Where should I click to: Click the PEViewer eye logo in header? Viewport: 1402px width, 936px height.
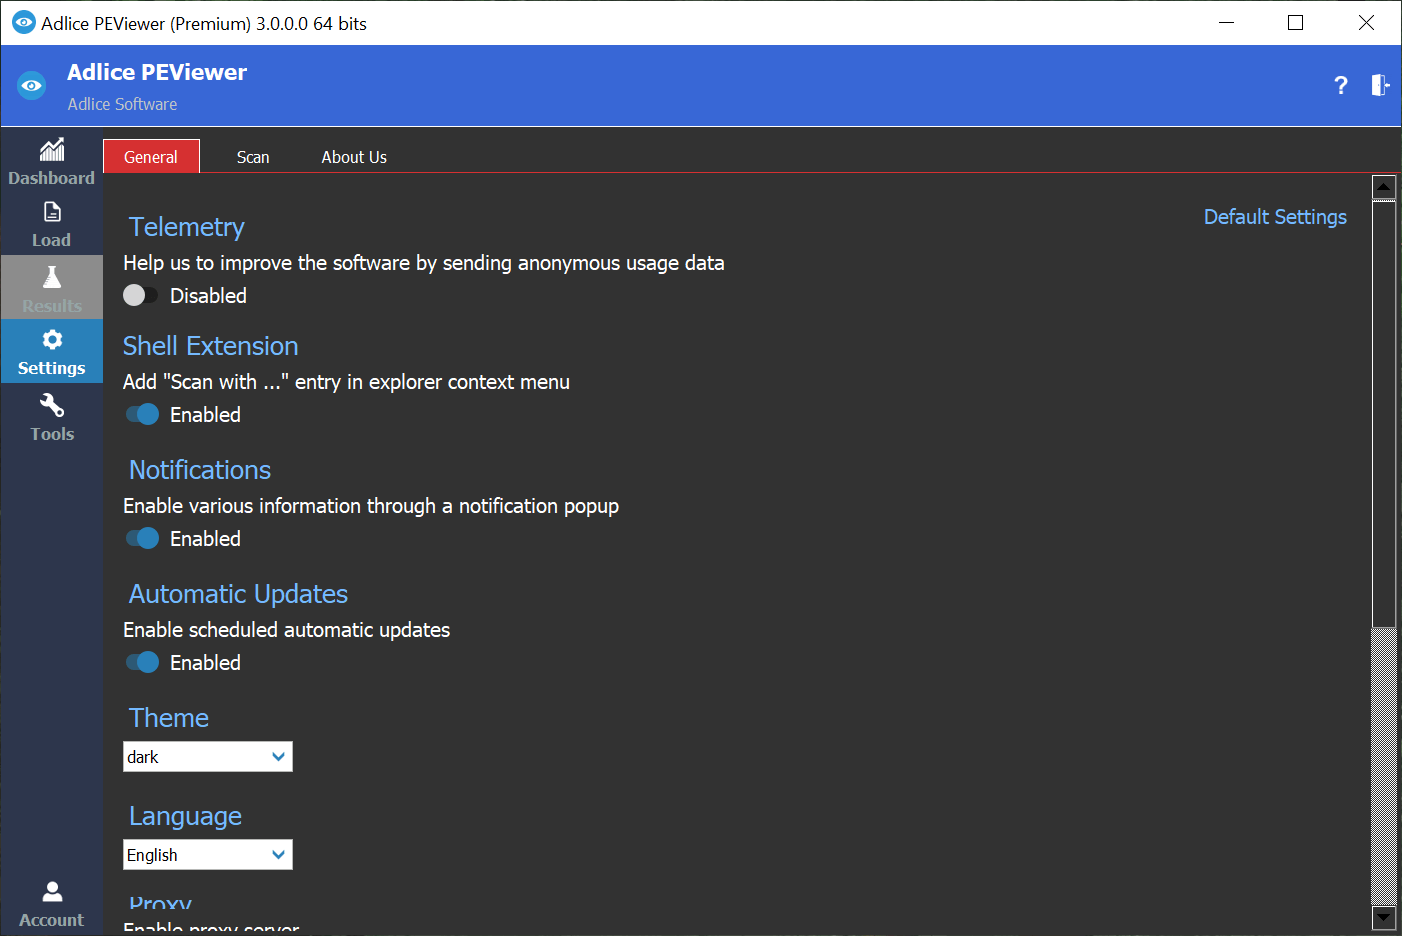(x=32, y=86)
